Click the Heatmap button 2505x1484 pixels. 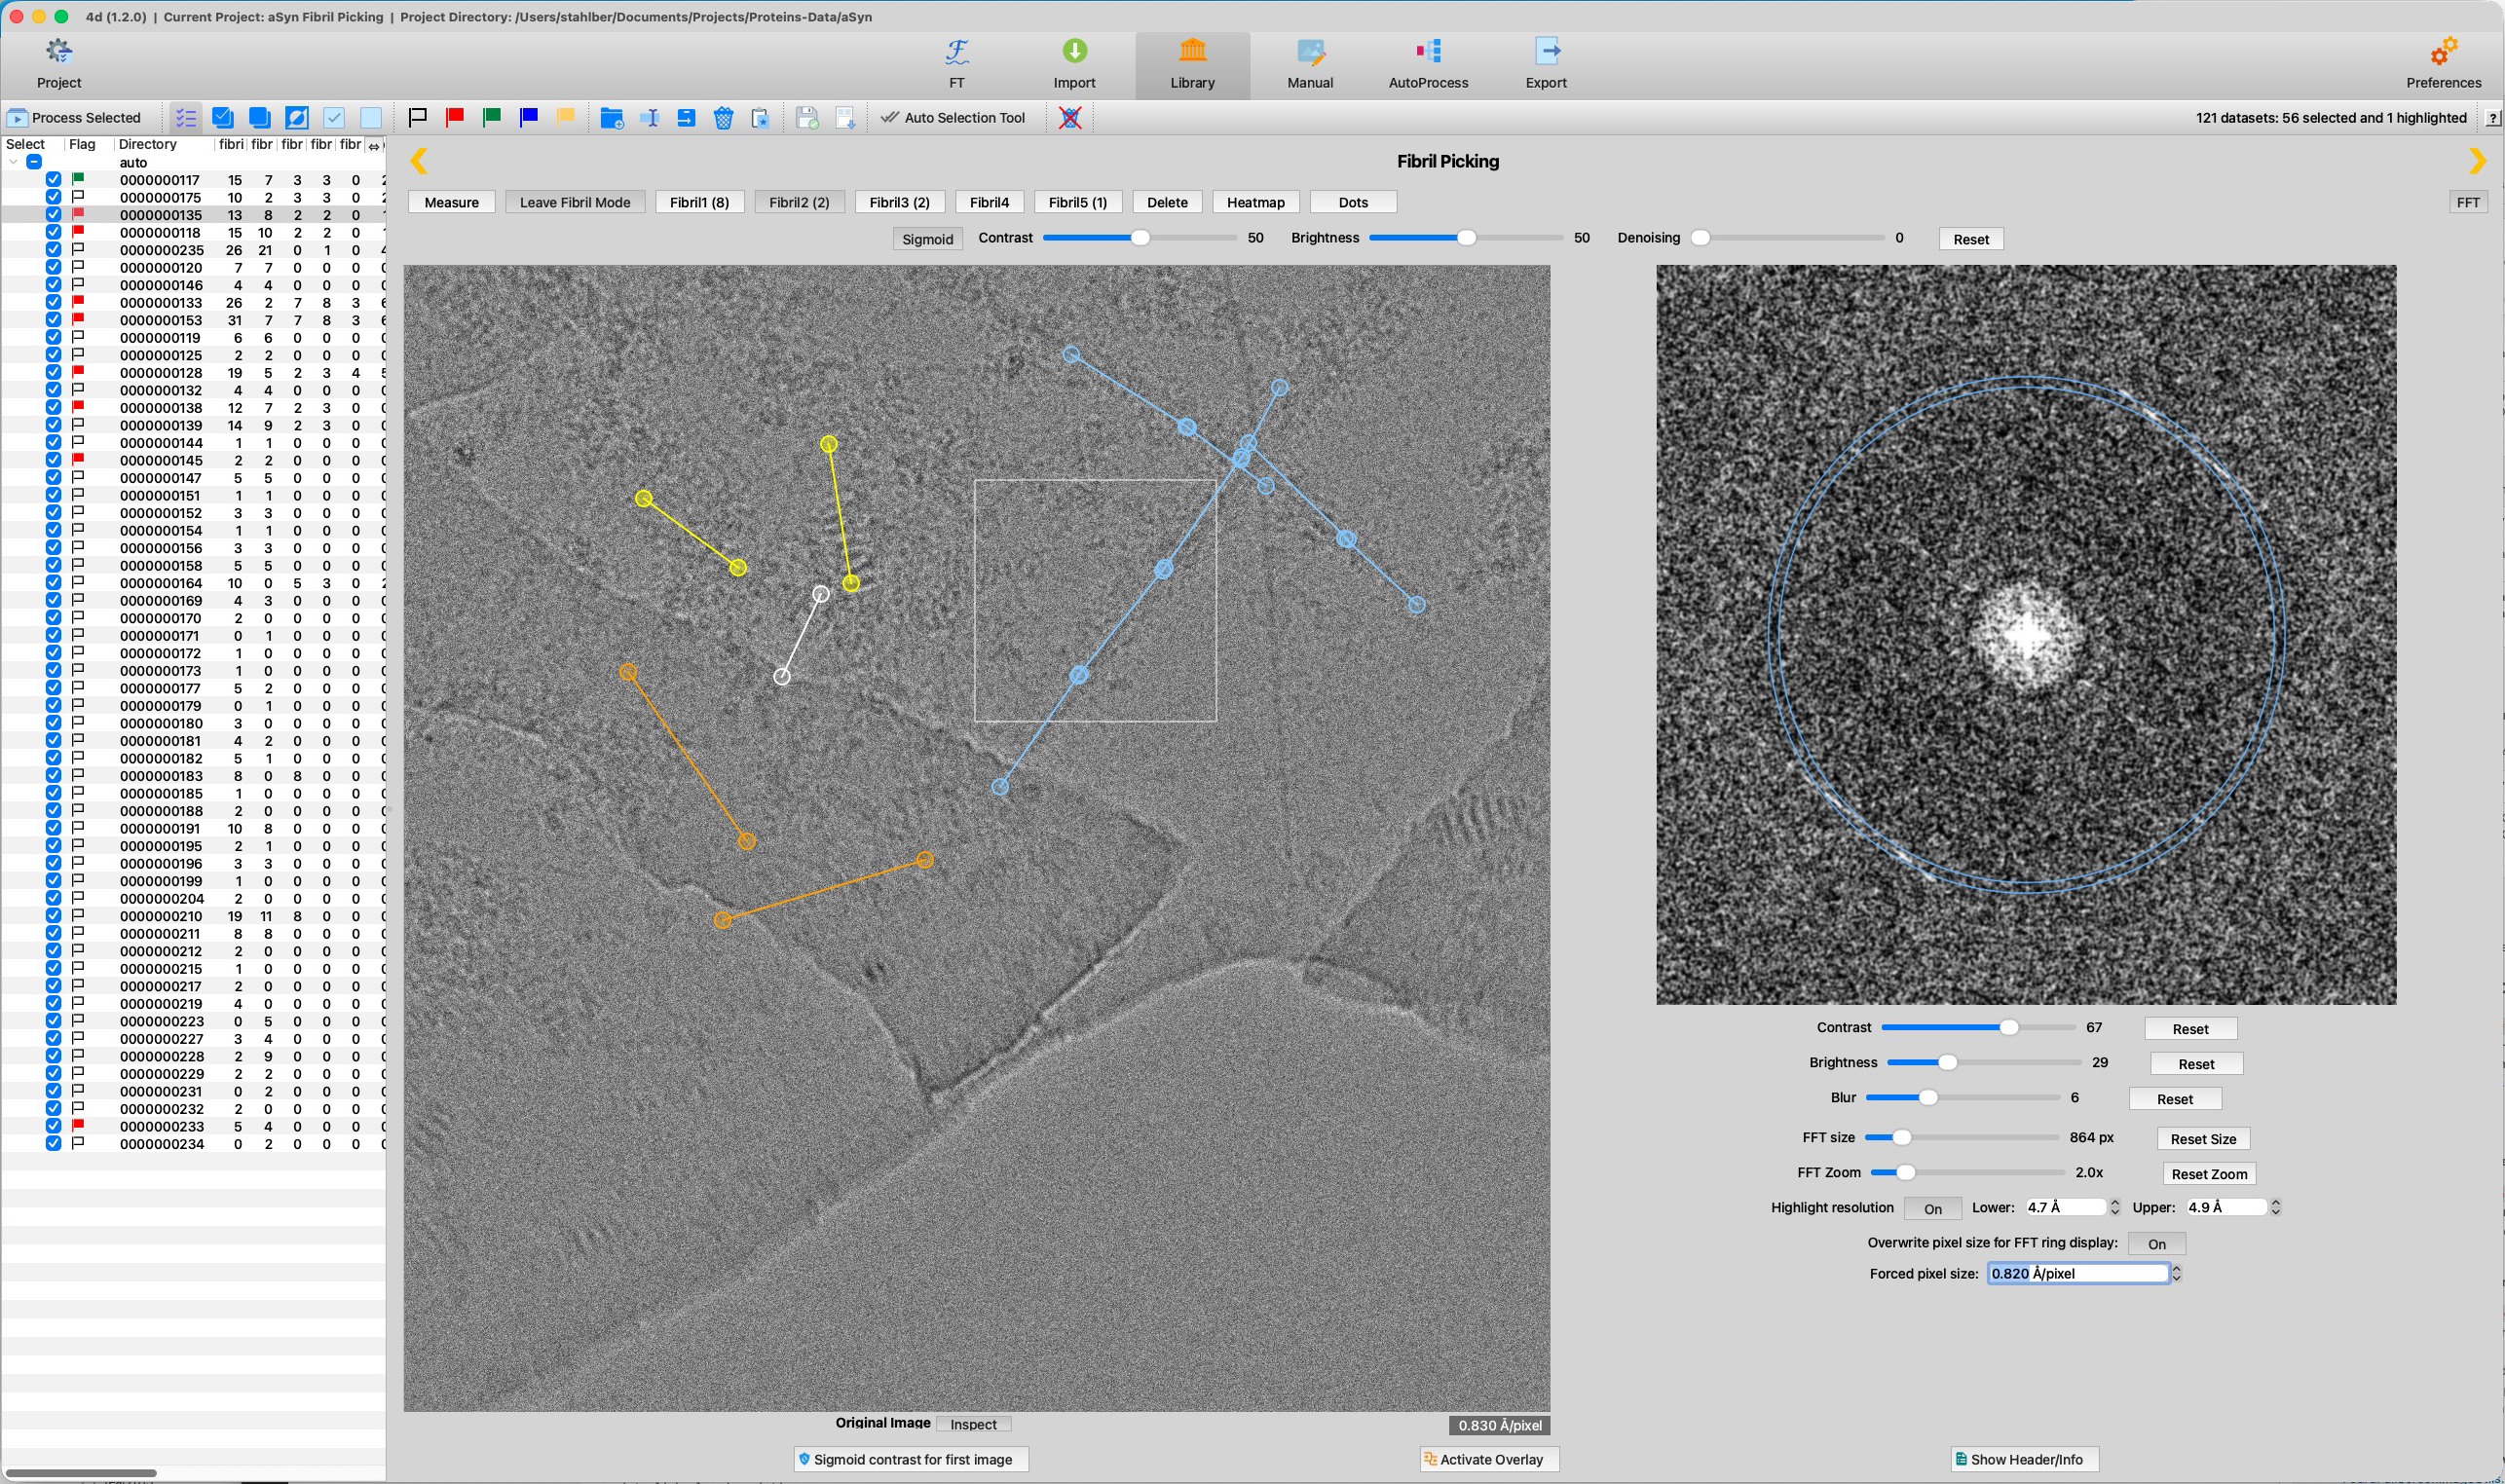coord(1255,202)
